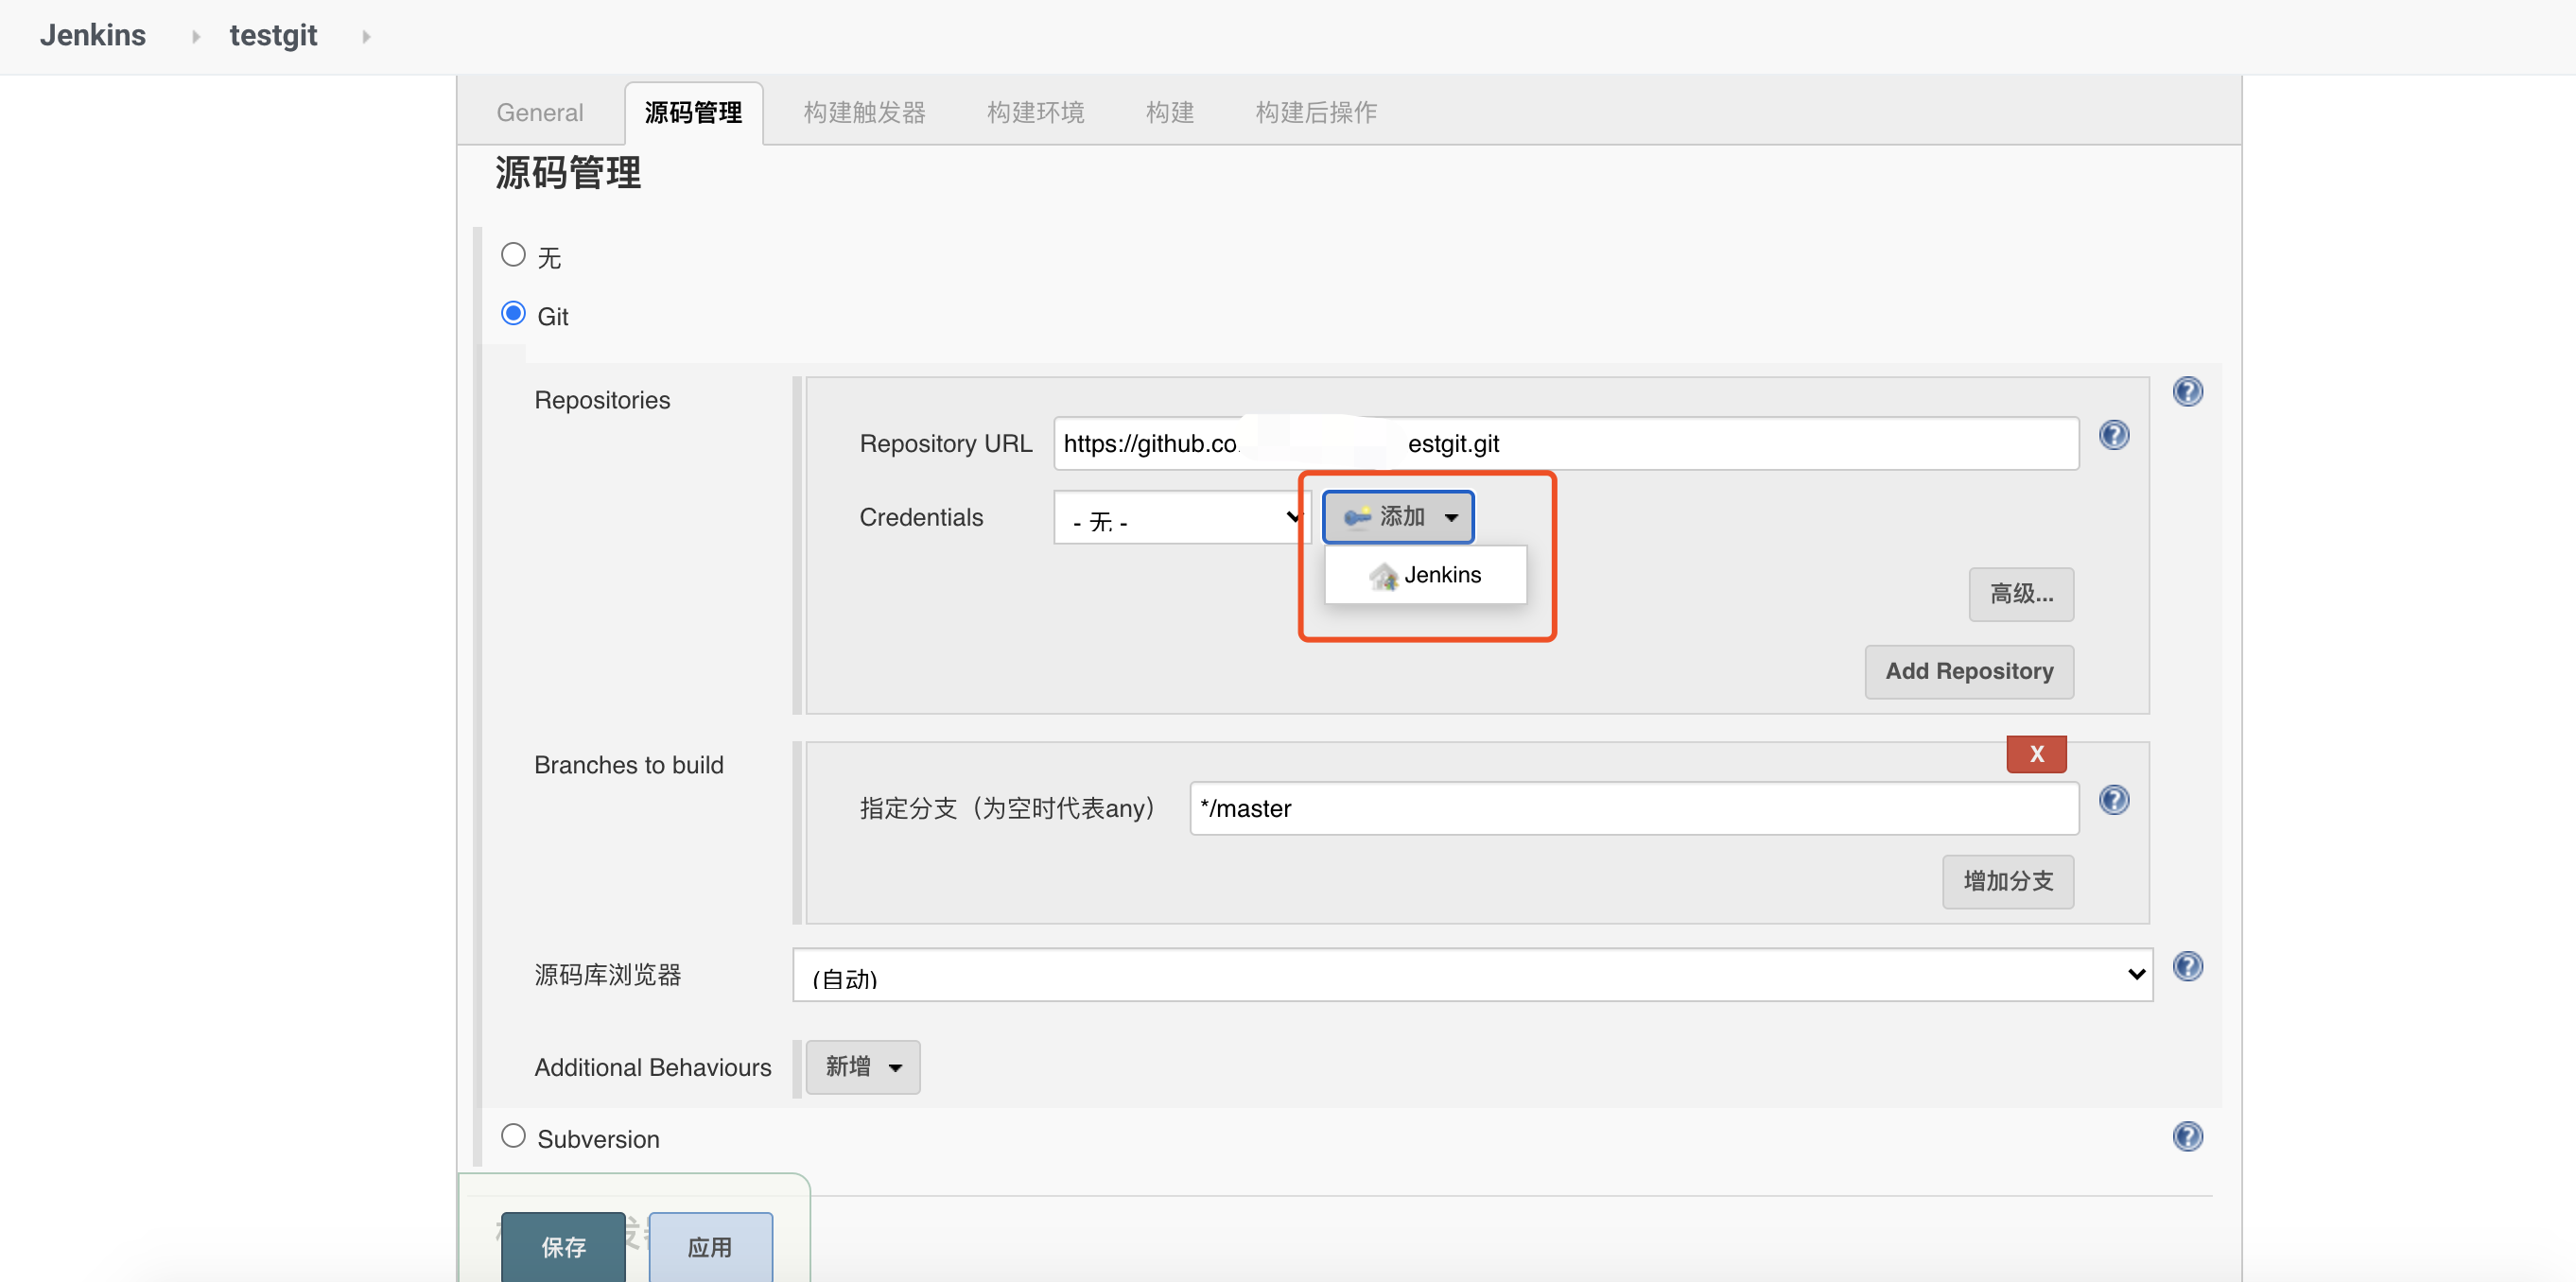Click help icon for 源码库浏览器 dropdown

pos(2187,966)
